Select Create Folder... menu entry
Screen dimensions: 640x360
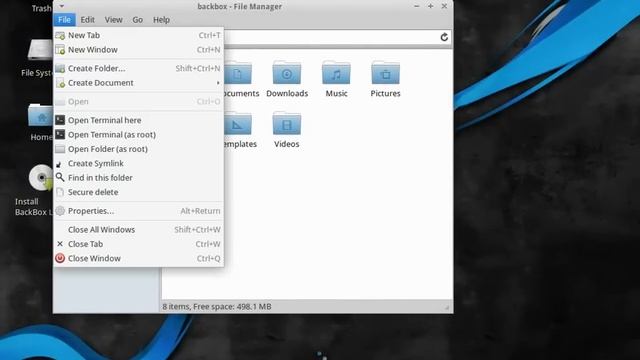point(138,69)
